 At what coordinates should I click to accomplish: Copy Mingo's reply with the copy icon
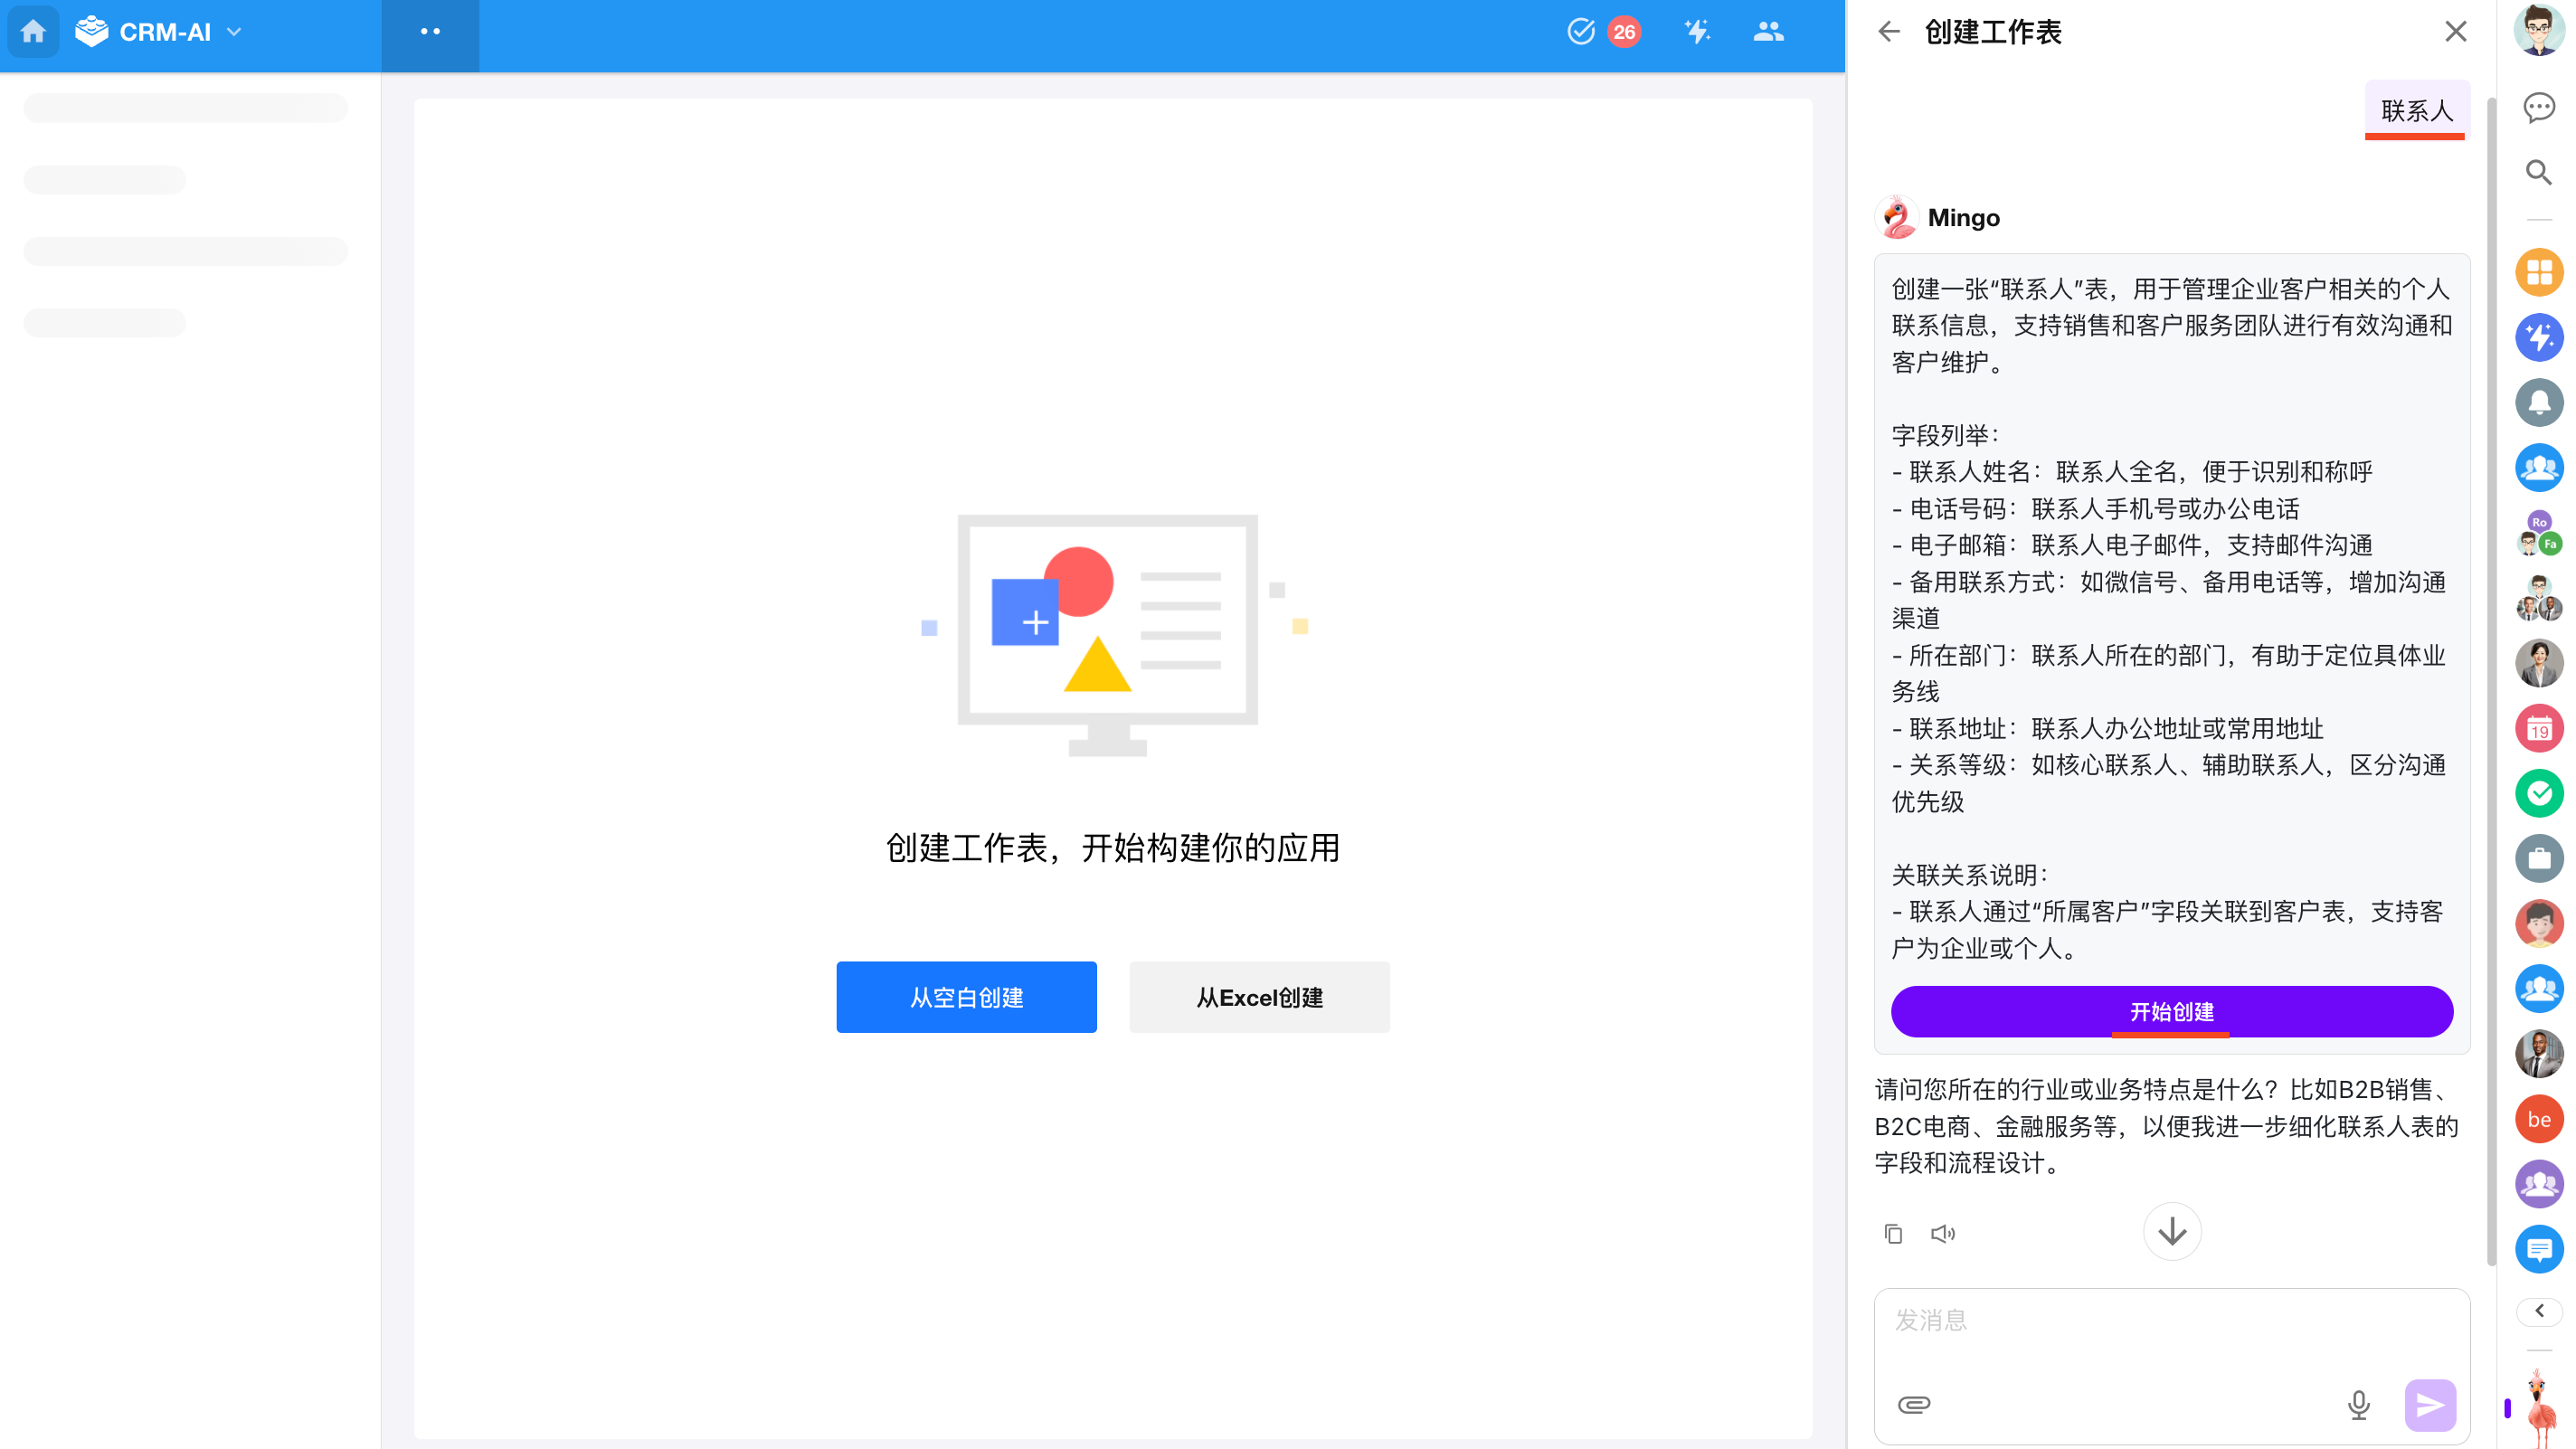tap(1893, 1234)
